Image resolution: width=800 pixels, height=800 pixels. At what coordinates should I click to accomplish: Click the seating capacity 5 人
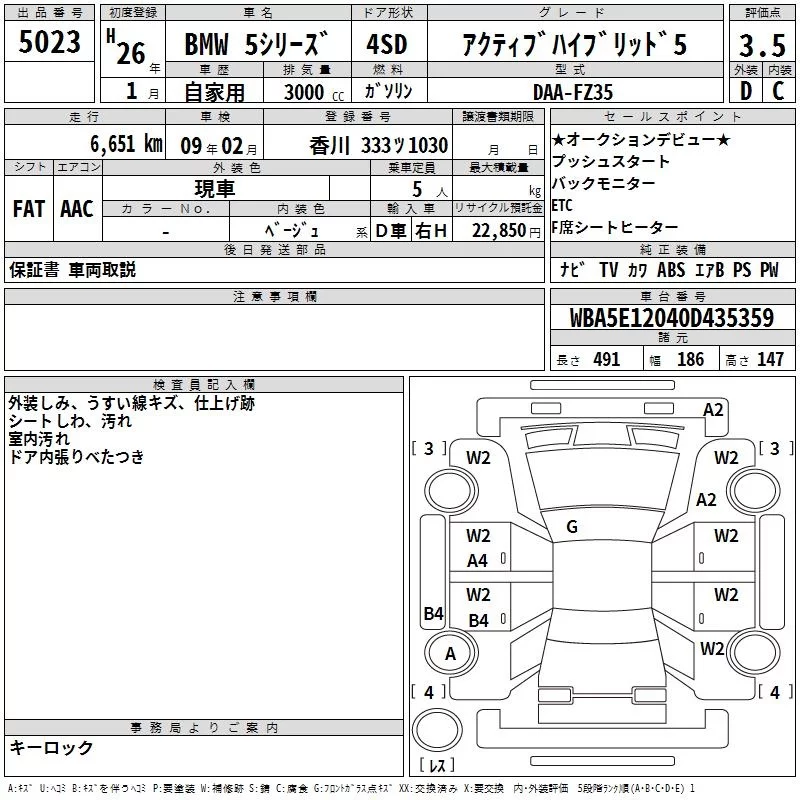tap(430, 190)
